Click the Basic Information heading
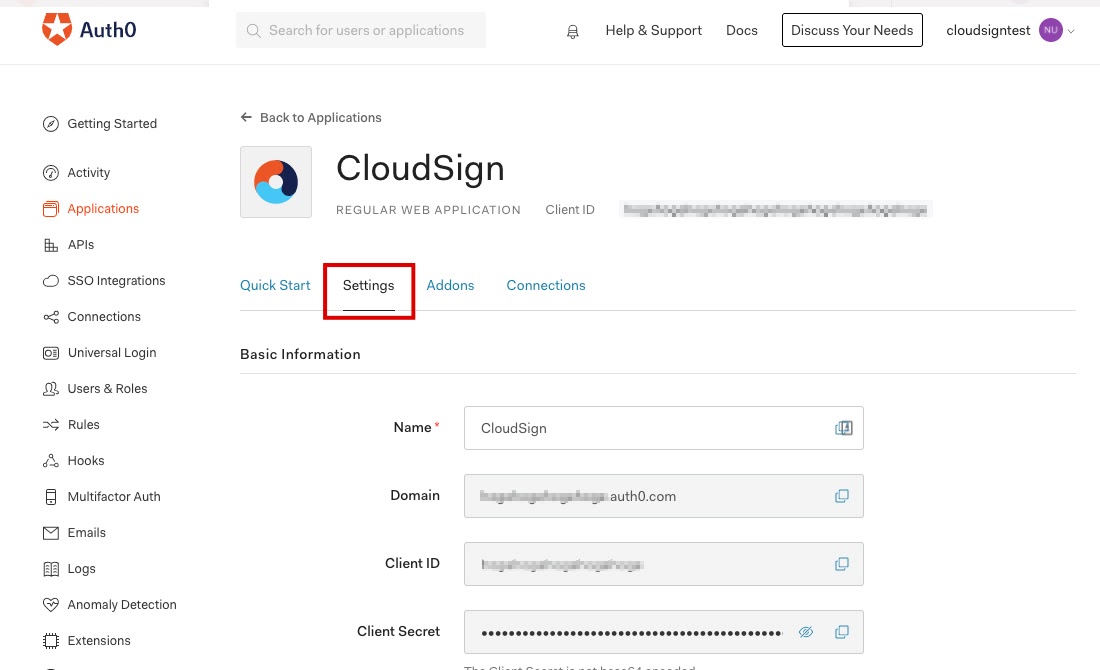Image resolution: width=1100 pixels, height=670 pixels. 300,354
